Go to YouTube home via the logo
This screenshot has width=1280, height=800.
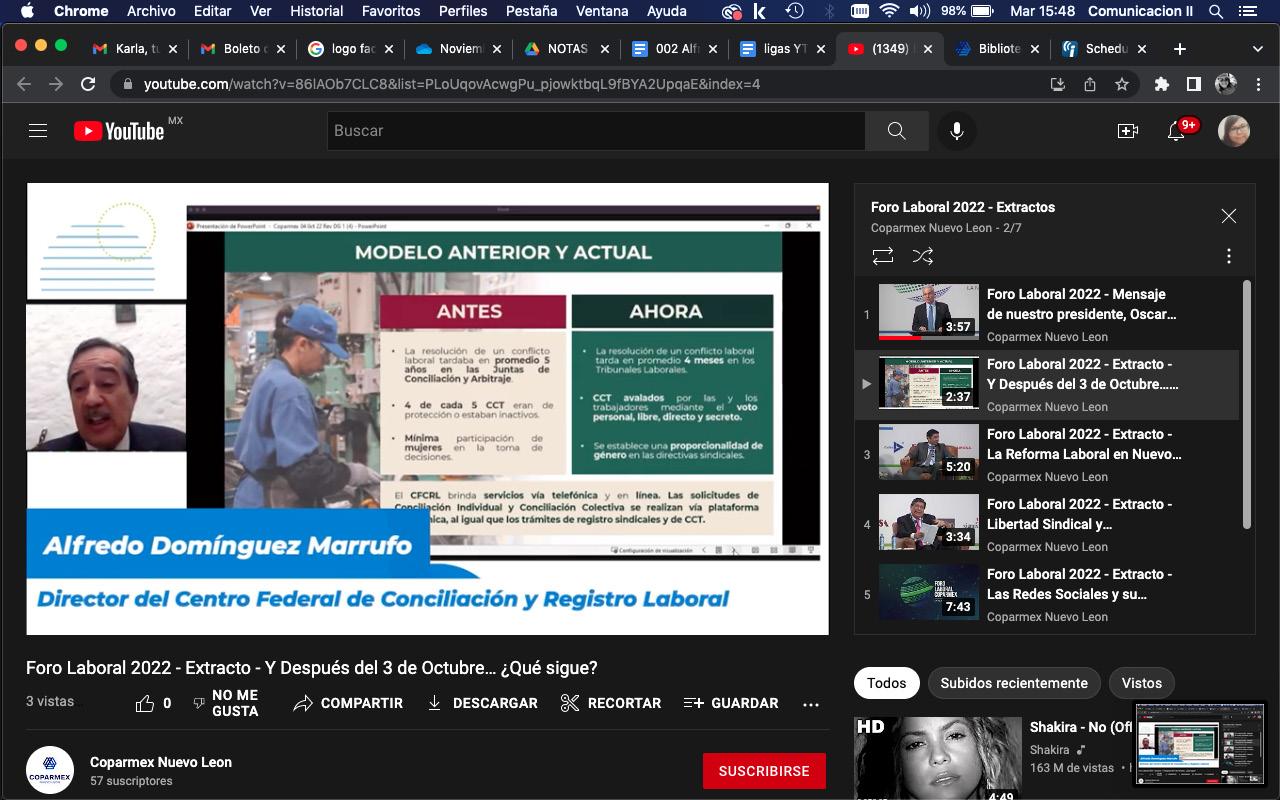(119, 131)
